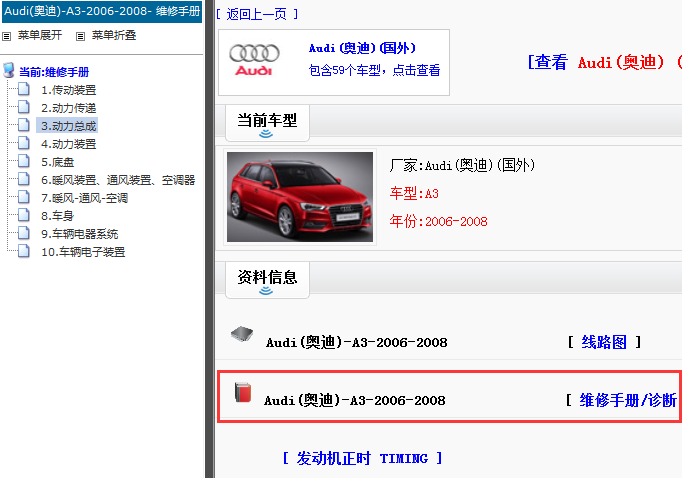The height and width of the screenshot is (478, 682).
Task: Open 8.车身 body section
Action: tap(57, 216)
